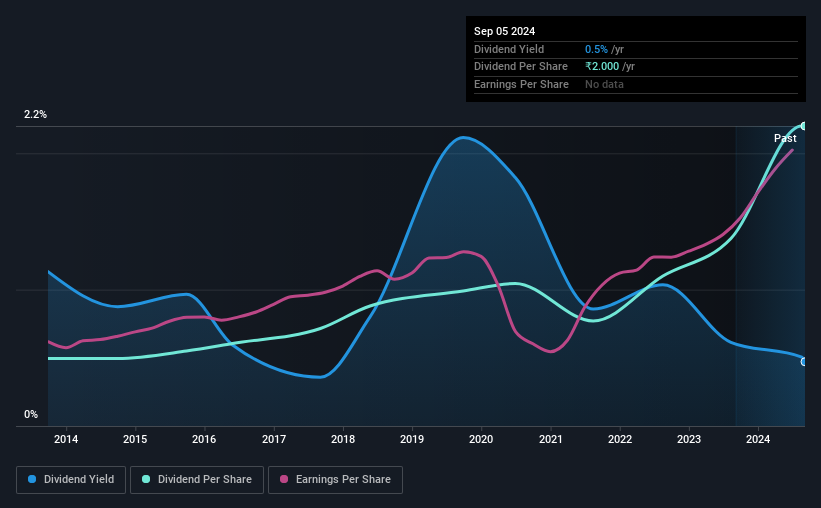Screen dimensions: 821x508
Task: Click the Earnings Per Share tooltip row label
Action: pyautogui.click(x=521, y=84)
